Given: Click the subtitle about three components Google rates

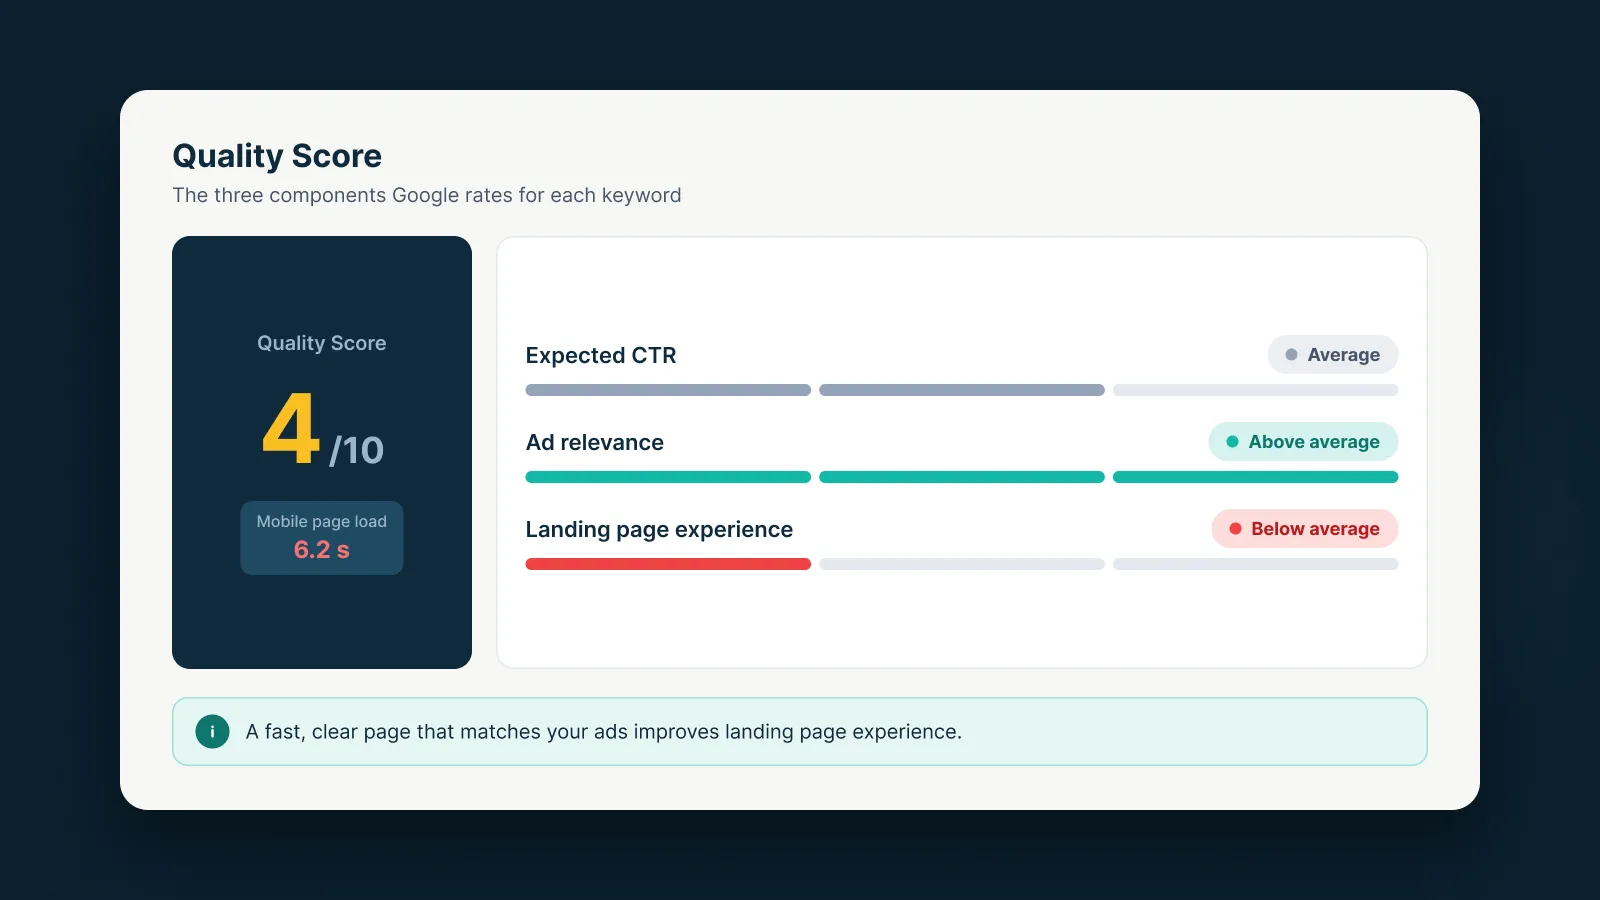Looking at the screenshot, I should pos(427,195).
